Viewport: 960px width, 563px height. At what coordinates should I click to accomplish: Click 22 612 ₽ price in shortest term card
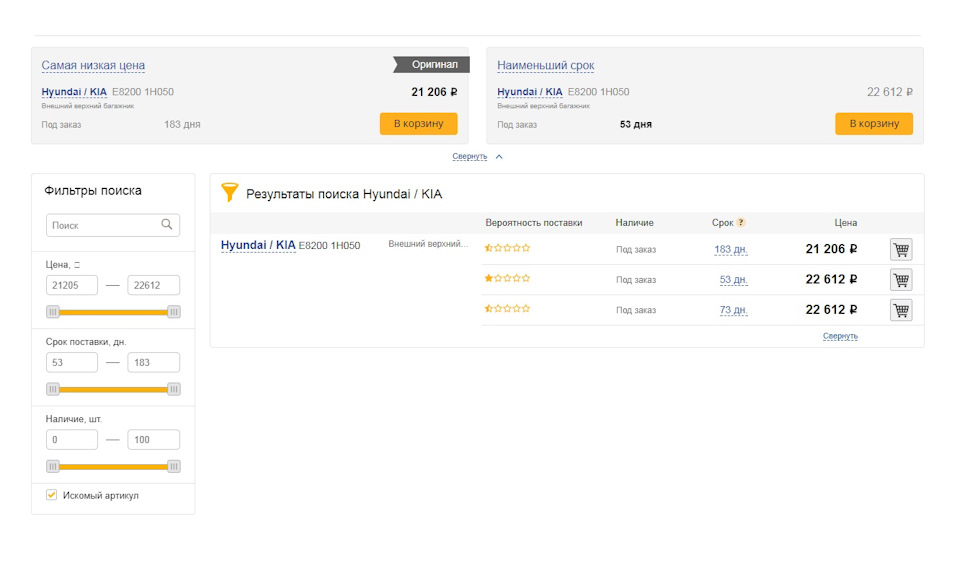890,92
